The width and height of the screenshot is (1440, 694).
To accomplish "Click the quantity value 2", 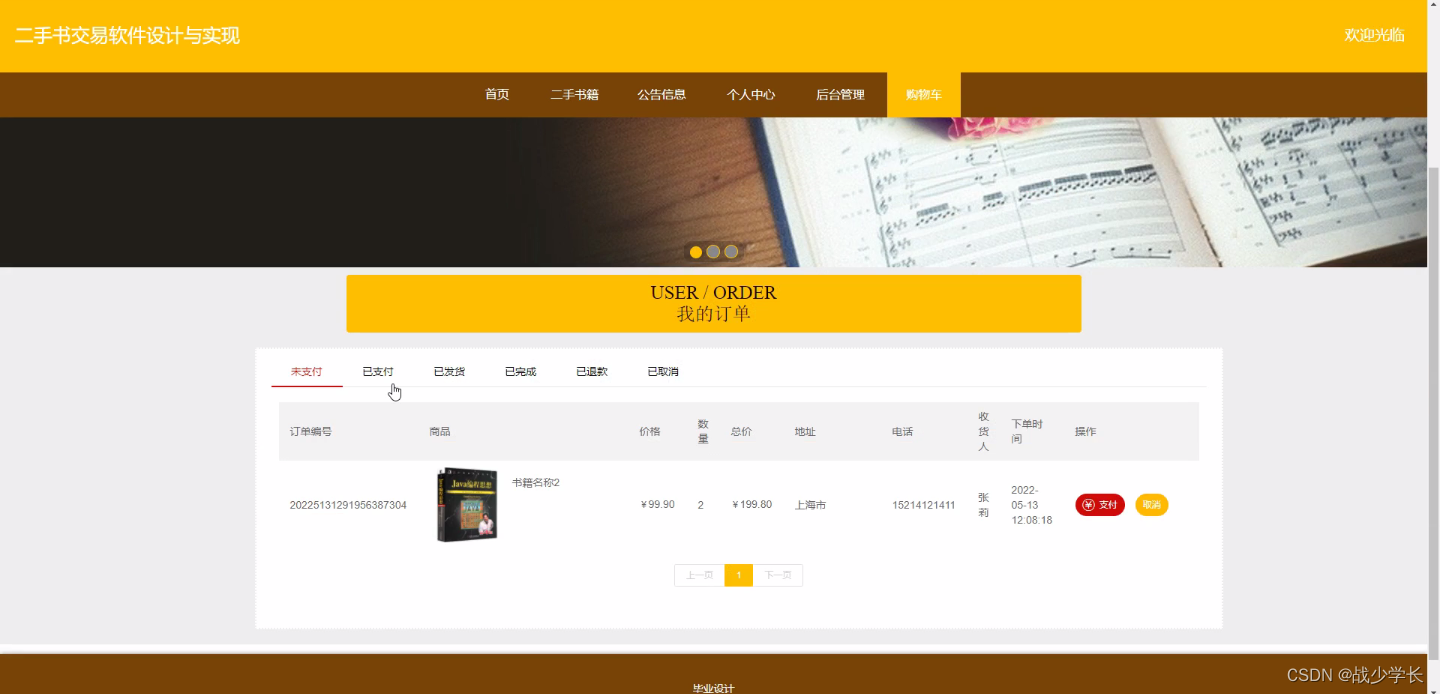I will (700, 505).
